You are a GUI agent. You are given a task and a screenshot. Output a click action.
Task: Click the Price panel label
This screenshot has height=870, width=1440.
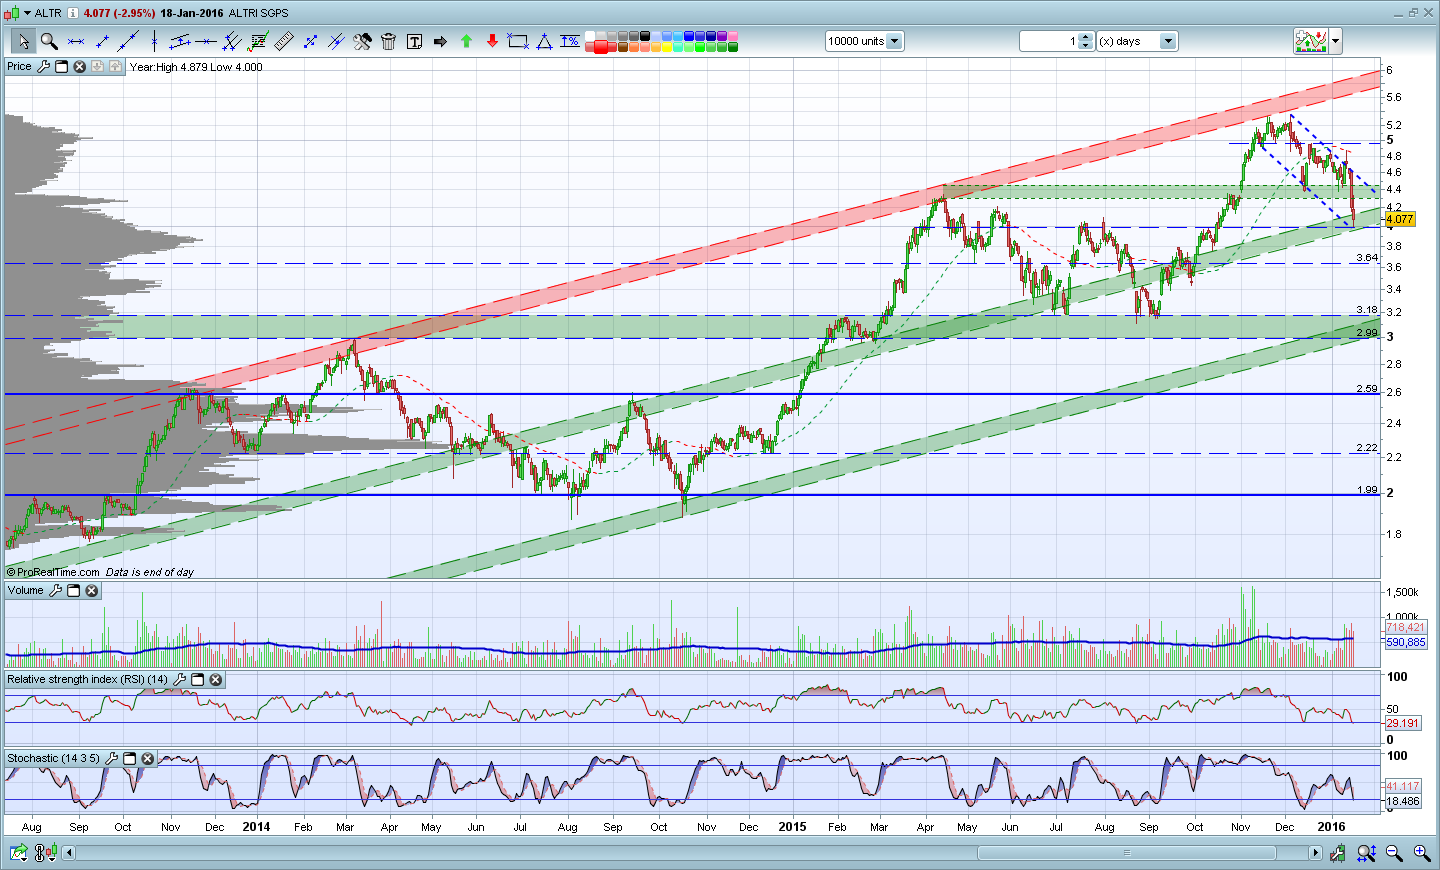click(19, 67)
